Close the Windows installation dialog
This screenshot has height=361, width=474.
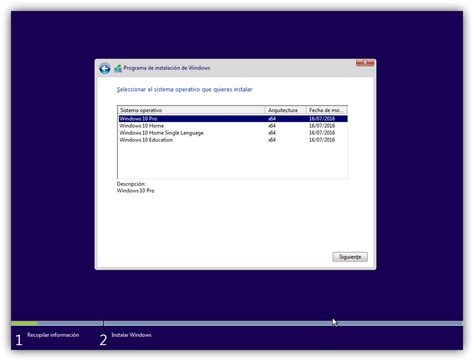365,63
